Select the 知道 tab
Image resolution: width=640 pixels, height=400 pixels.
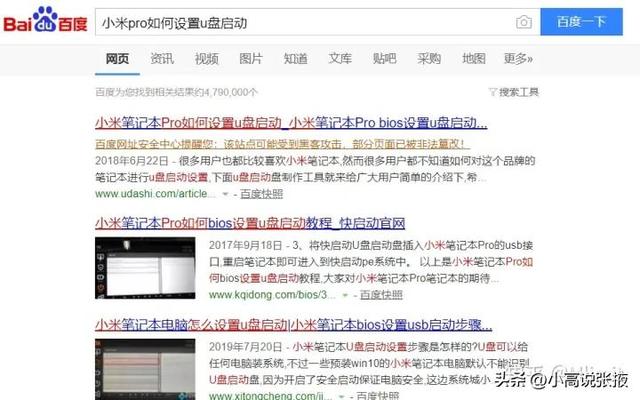coord(296,59)
